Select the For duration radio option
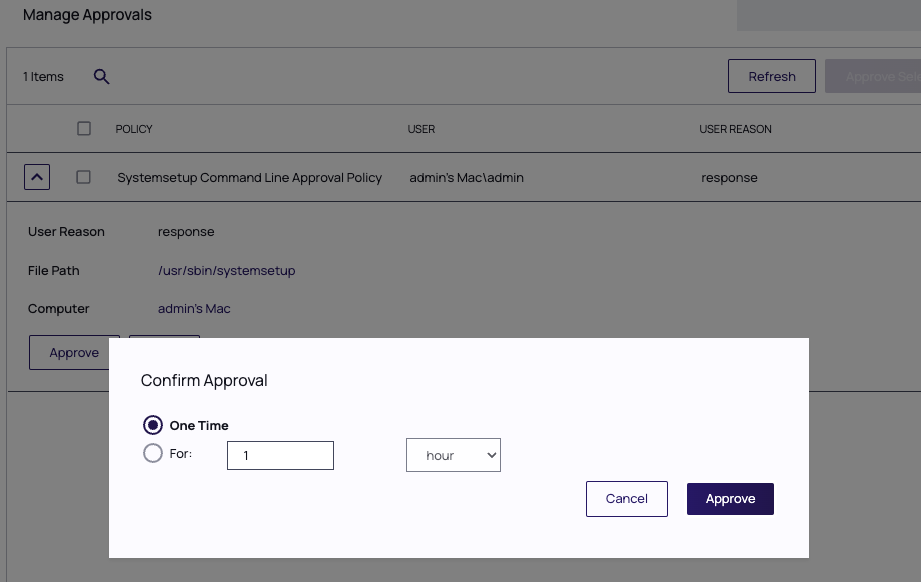 [x=153, y=454]
